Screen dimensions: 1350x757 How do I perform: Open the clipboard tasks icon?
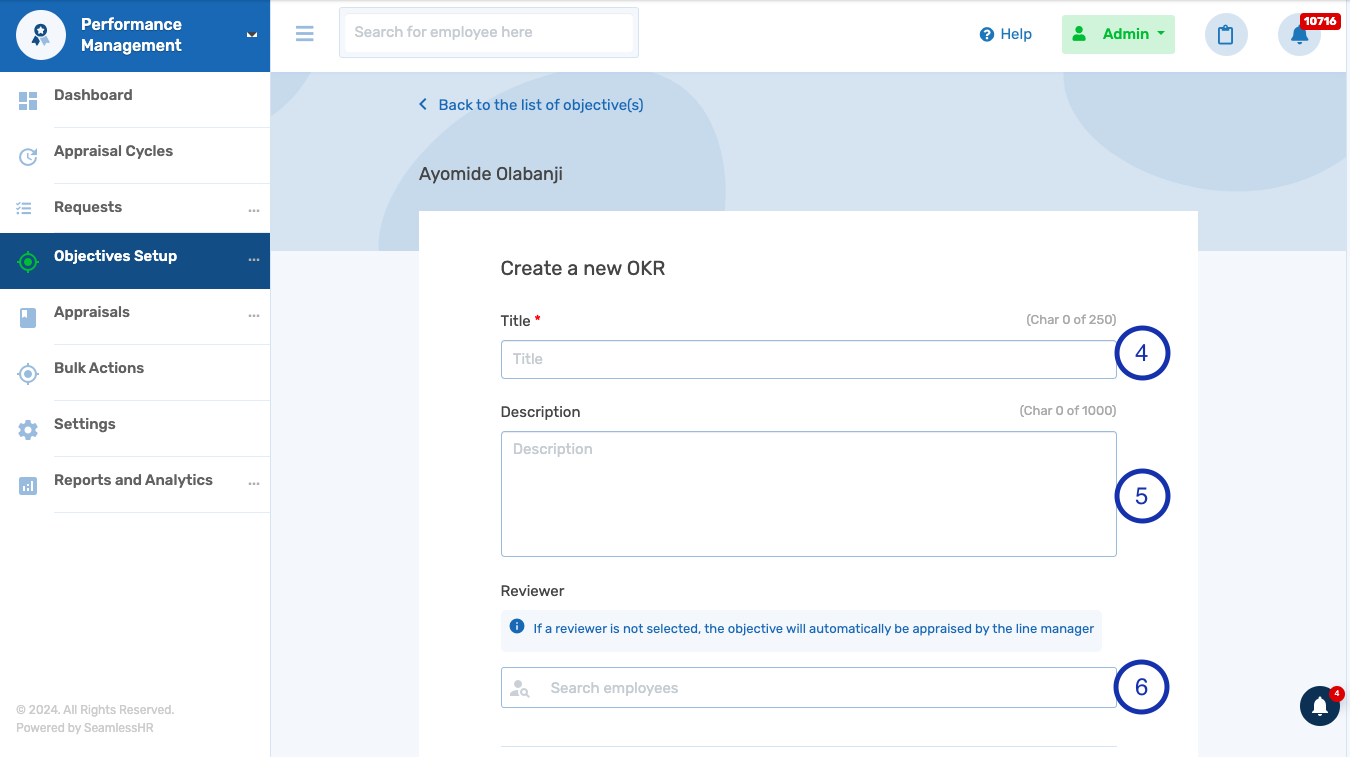pos(1226,35)
